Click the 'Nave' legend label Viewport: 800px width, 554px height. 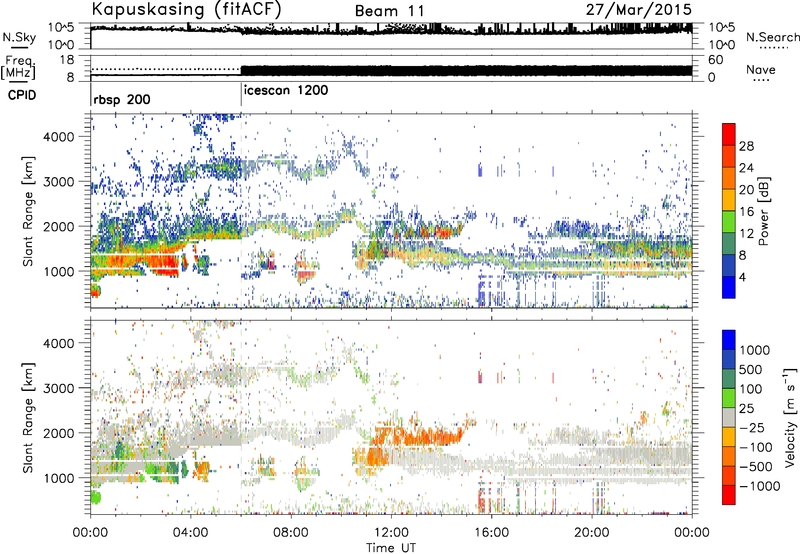click(761, 70)
